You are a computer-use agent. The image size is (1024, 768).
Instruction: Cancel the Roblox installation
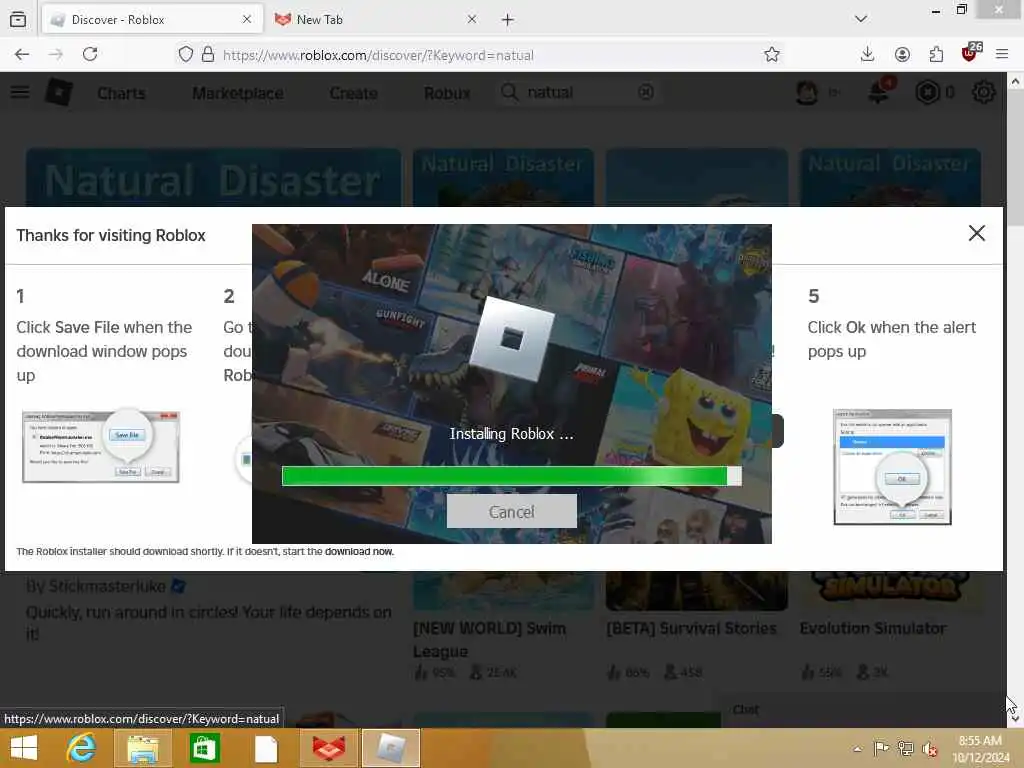tap(511, 511)
